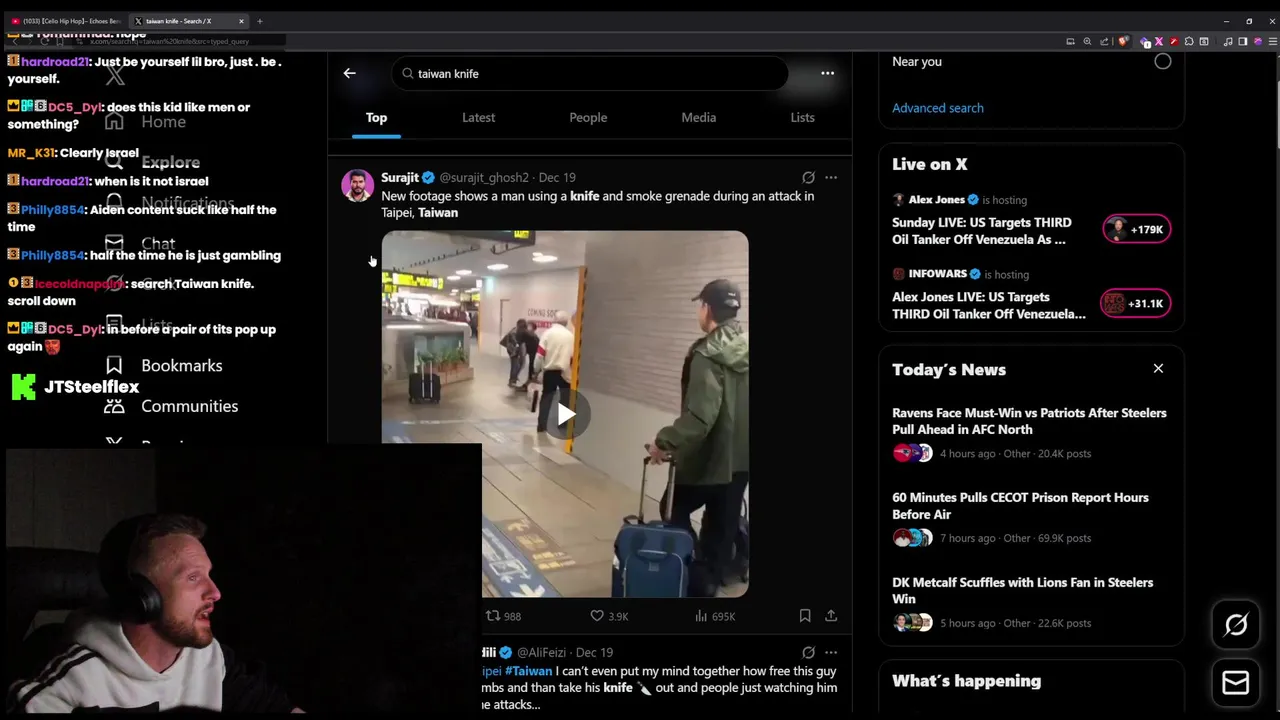This screenshot has width=1280, height=720.
Task: Switch to the Latest tab
Action: coord(478,117)
